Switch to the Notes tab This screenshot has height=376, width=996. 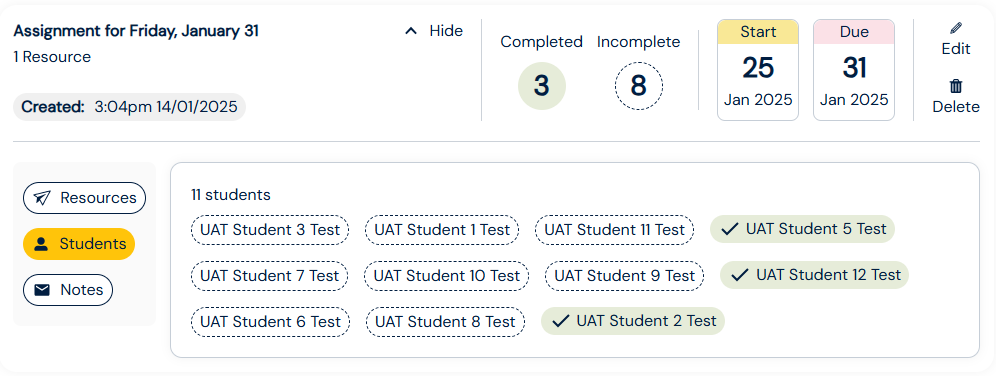click(x=68, y=290)
